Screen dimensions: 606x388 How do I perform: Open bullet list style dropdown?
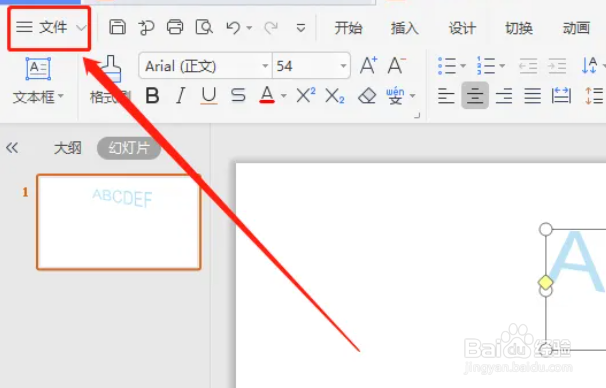coord(463,66)
